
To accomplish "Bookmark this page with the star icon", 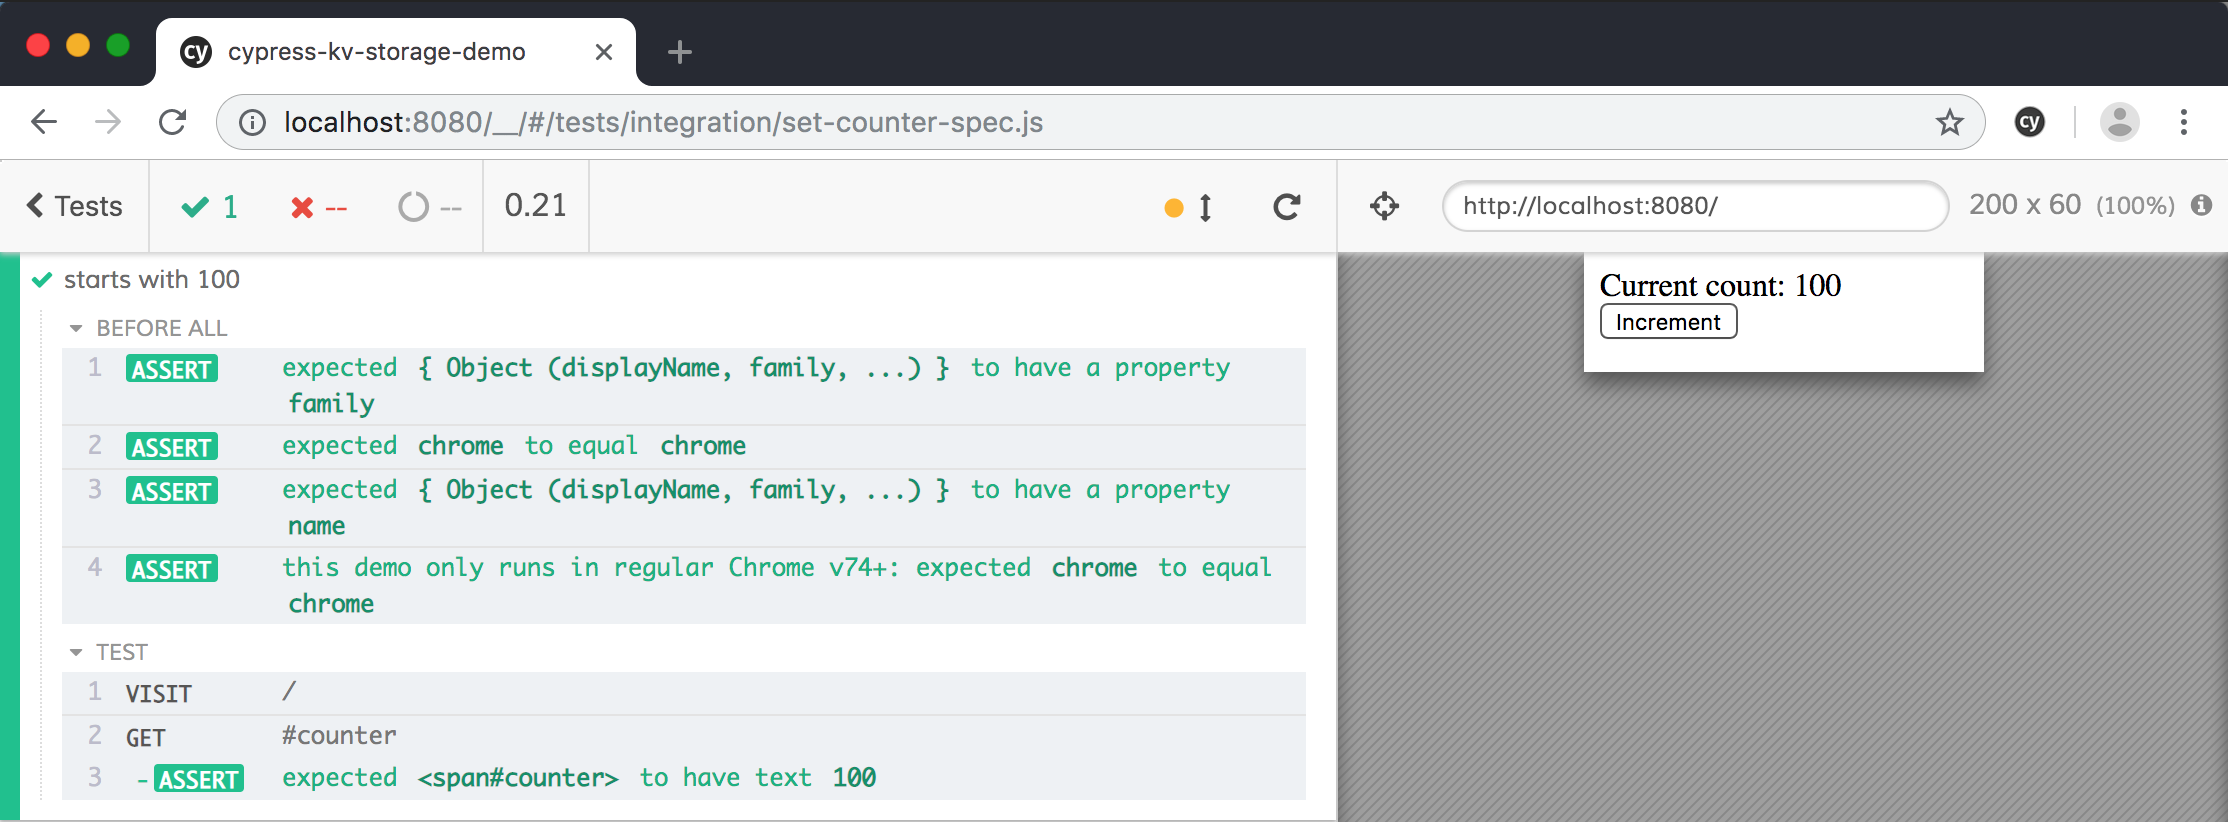I will (1949, 122).
